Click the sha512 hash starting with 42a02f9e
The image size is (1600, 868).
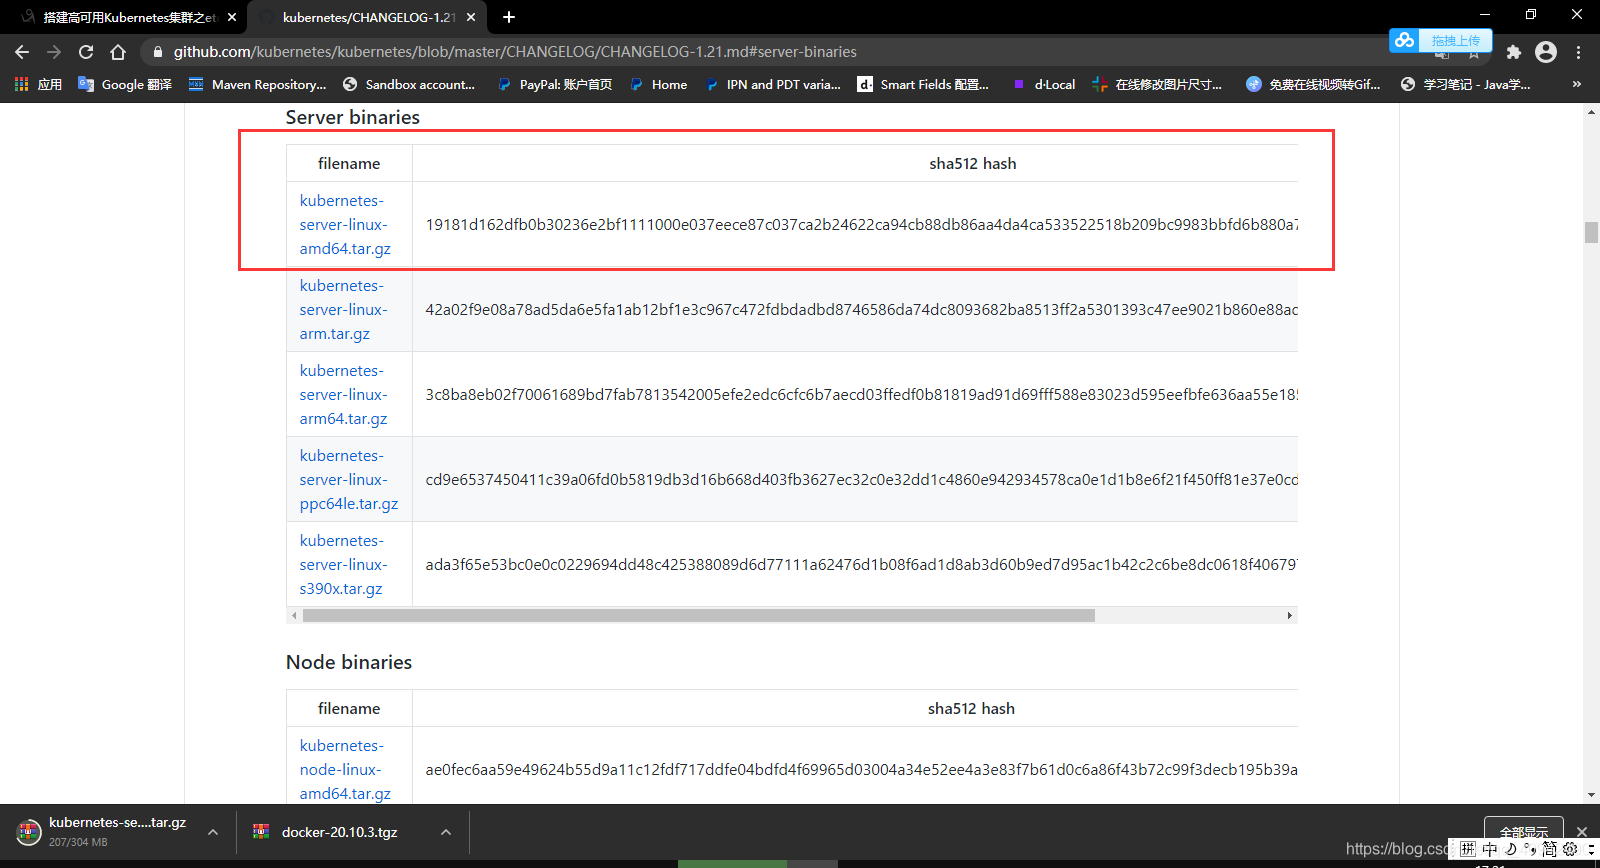click(861, 310)
